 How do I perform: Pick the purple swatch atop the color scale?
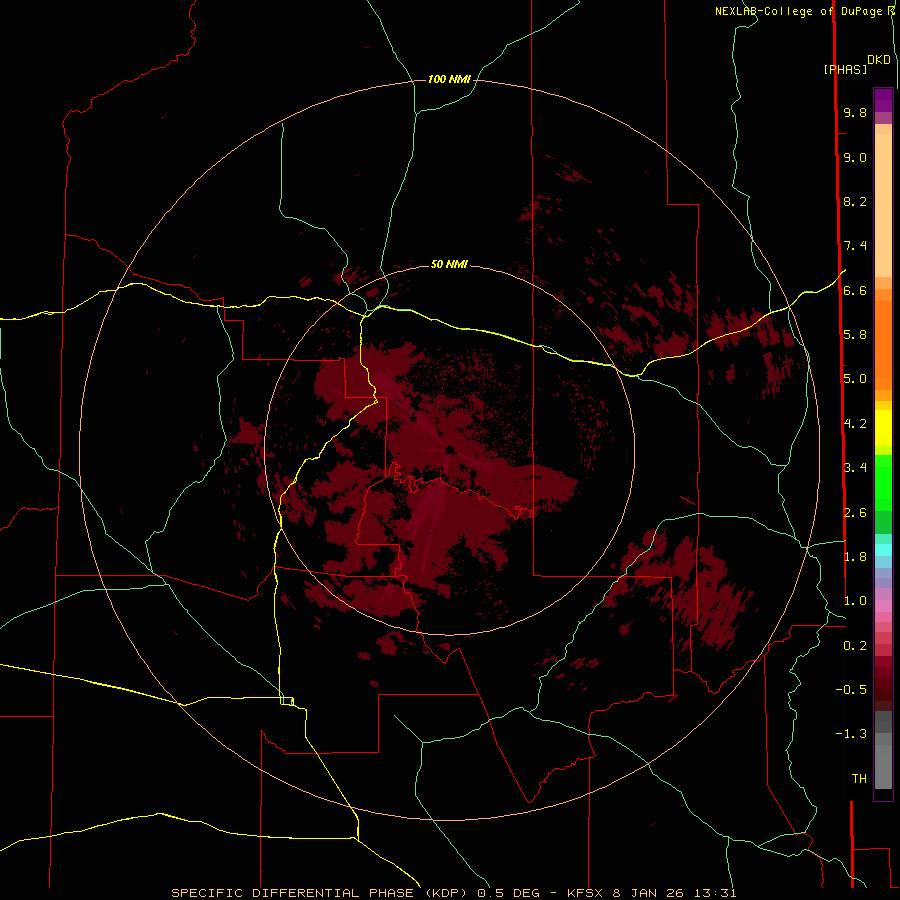point(883,100)
